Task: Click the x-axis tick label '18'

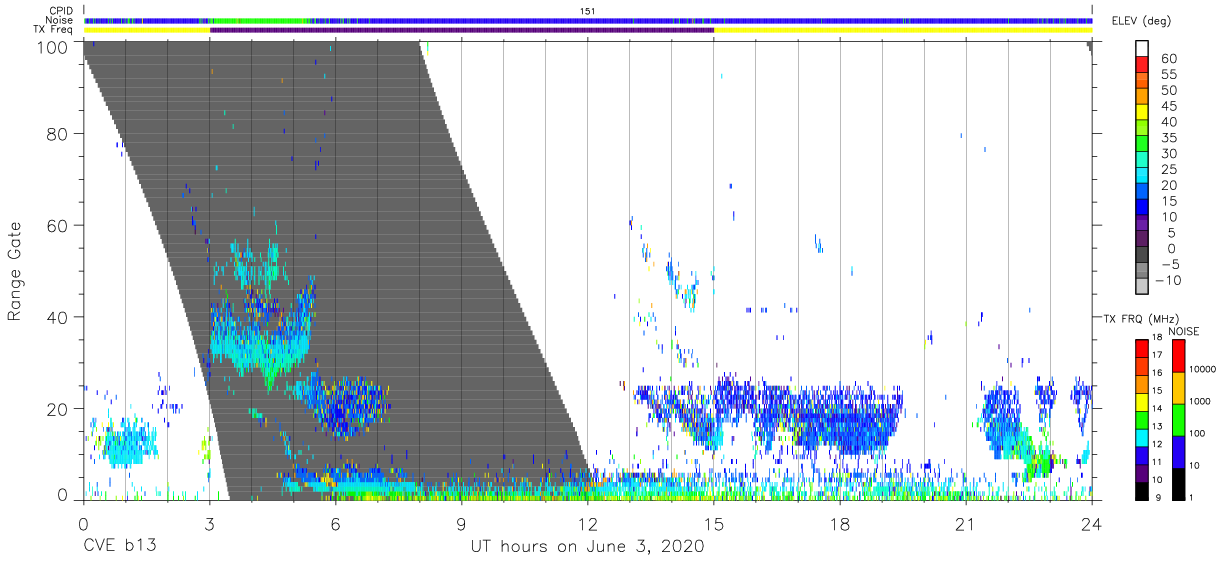Action: 839,523
